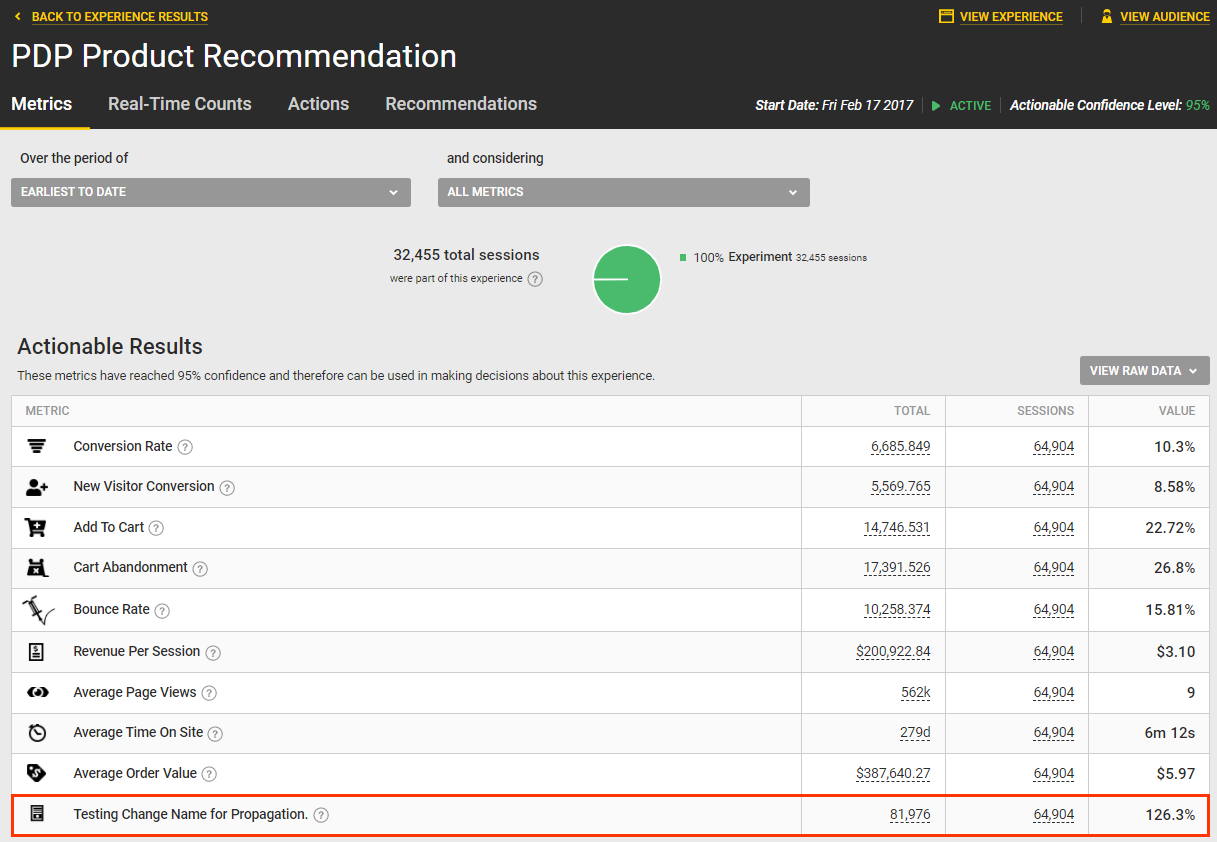Open help for Testing Change Name for Propagation
The height and width of the screenshot is (842, 1217).
pyautogui.click(x=321, y=815)
